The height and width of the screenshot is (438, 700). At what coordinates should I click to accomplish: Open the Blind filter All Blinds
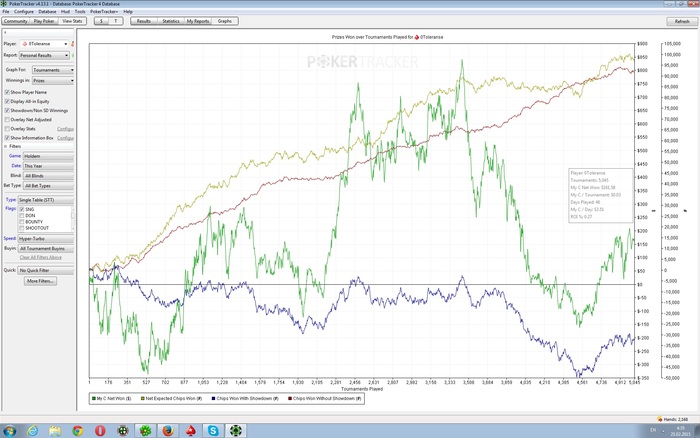click(48, 176)
